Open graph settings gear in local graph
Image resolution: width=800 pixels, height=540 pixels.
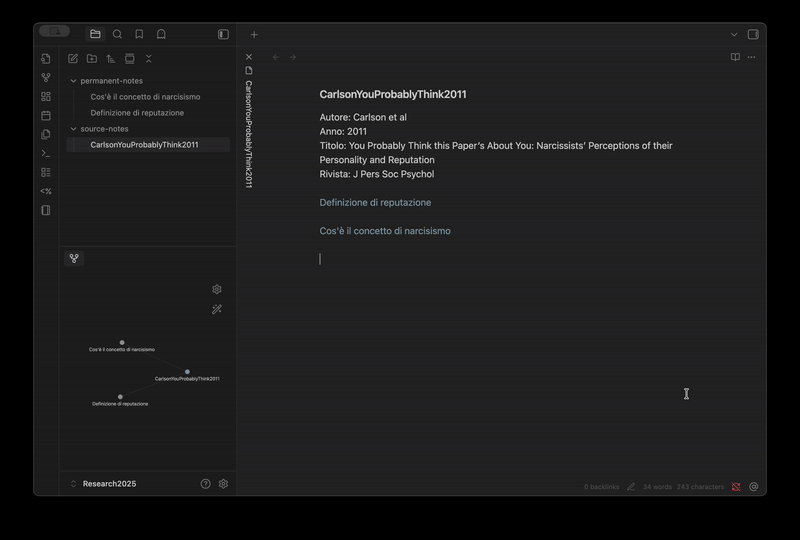(x=217, y=289)
